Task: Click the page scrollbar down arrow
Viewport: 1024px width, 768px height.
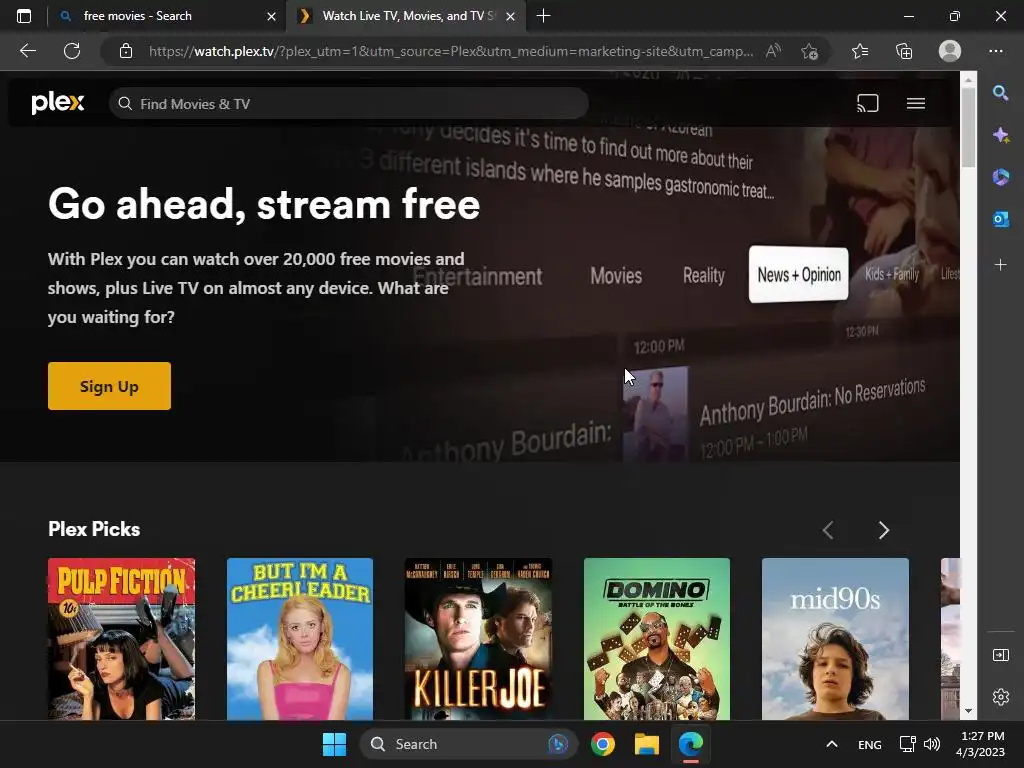Action: tap(968, 711)
